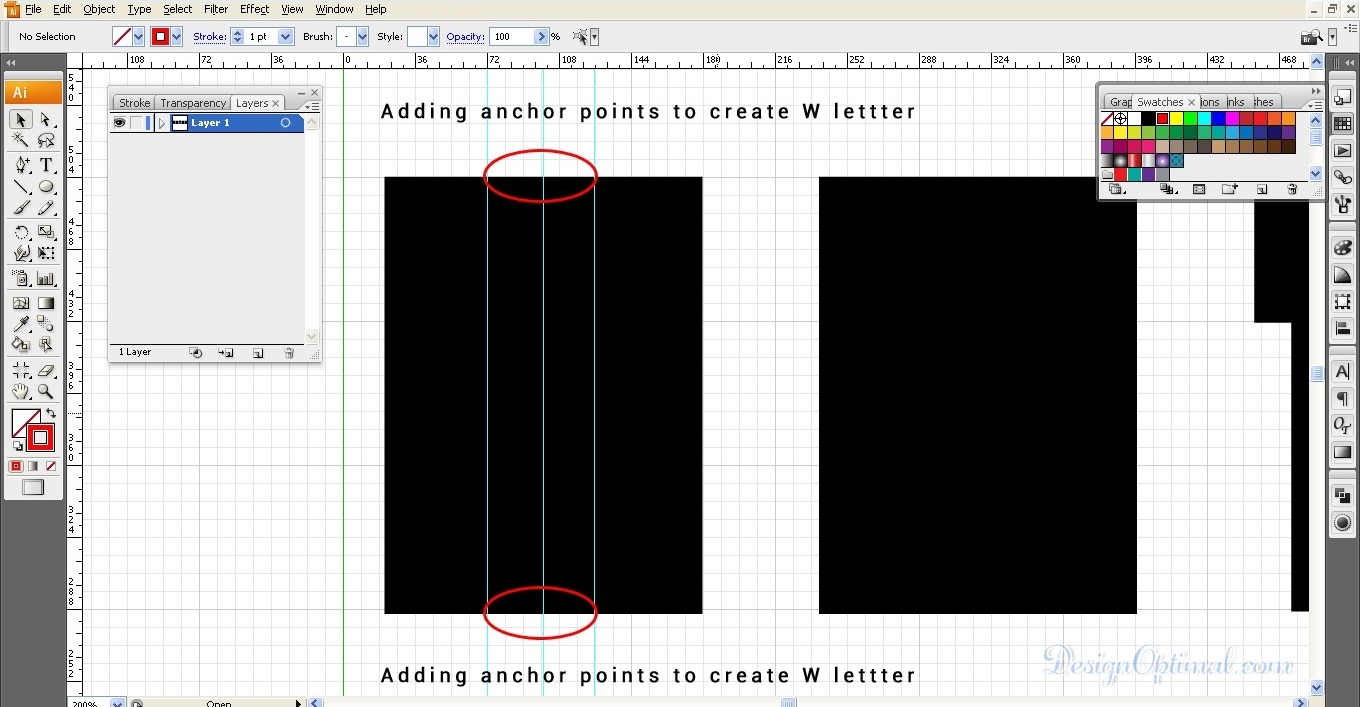Select the Line Segment tool
The image size is (1360, 707).
point(20,187)
